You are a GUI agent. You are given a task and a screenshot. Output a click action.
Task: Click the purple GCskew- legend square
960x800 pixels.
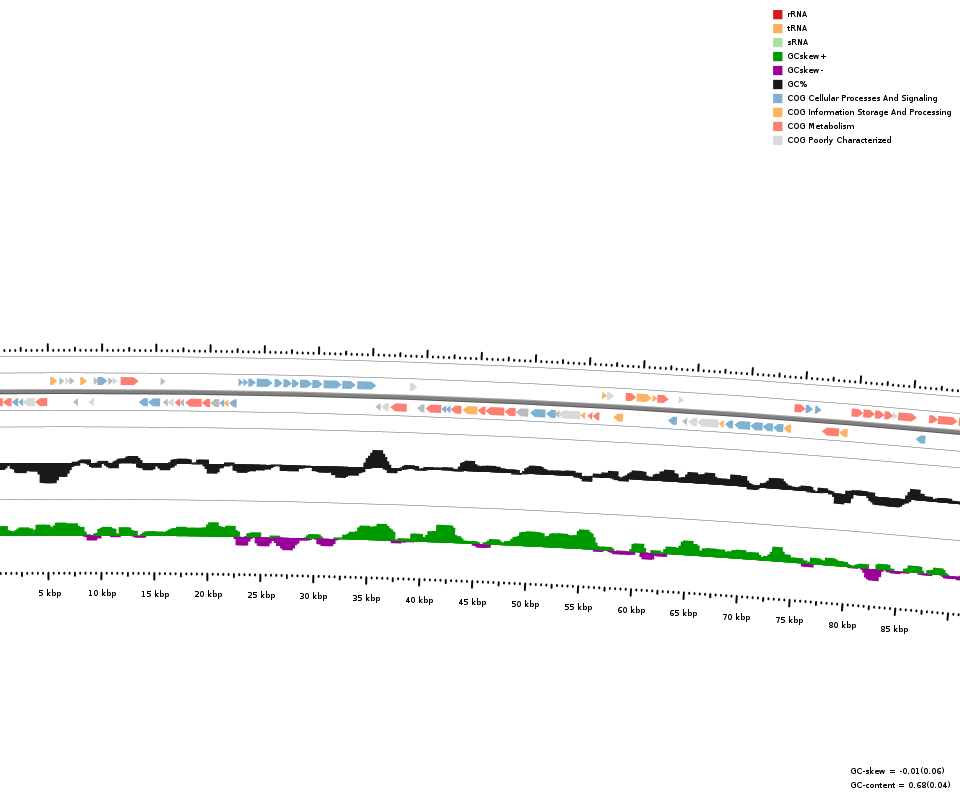point(777,70)
